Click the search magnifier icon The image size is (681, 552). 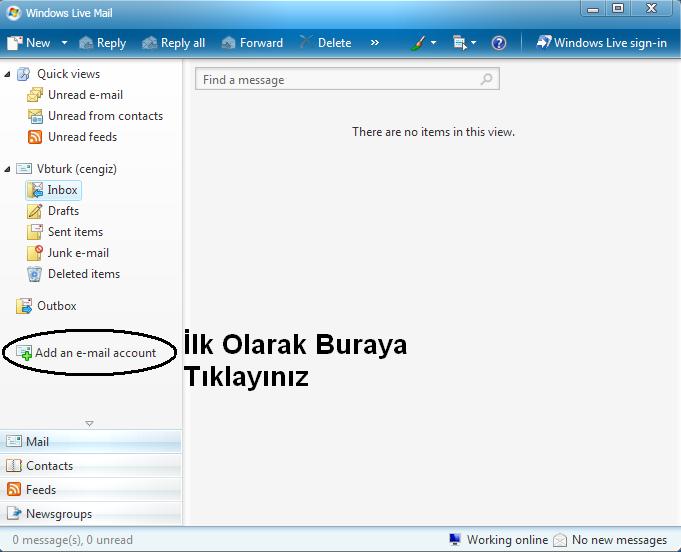(x=486, y=79)
